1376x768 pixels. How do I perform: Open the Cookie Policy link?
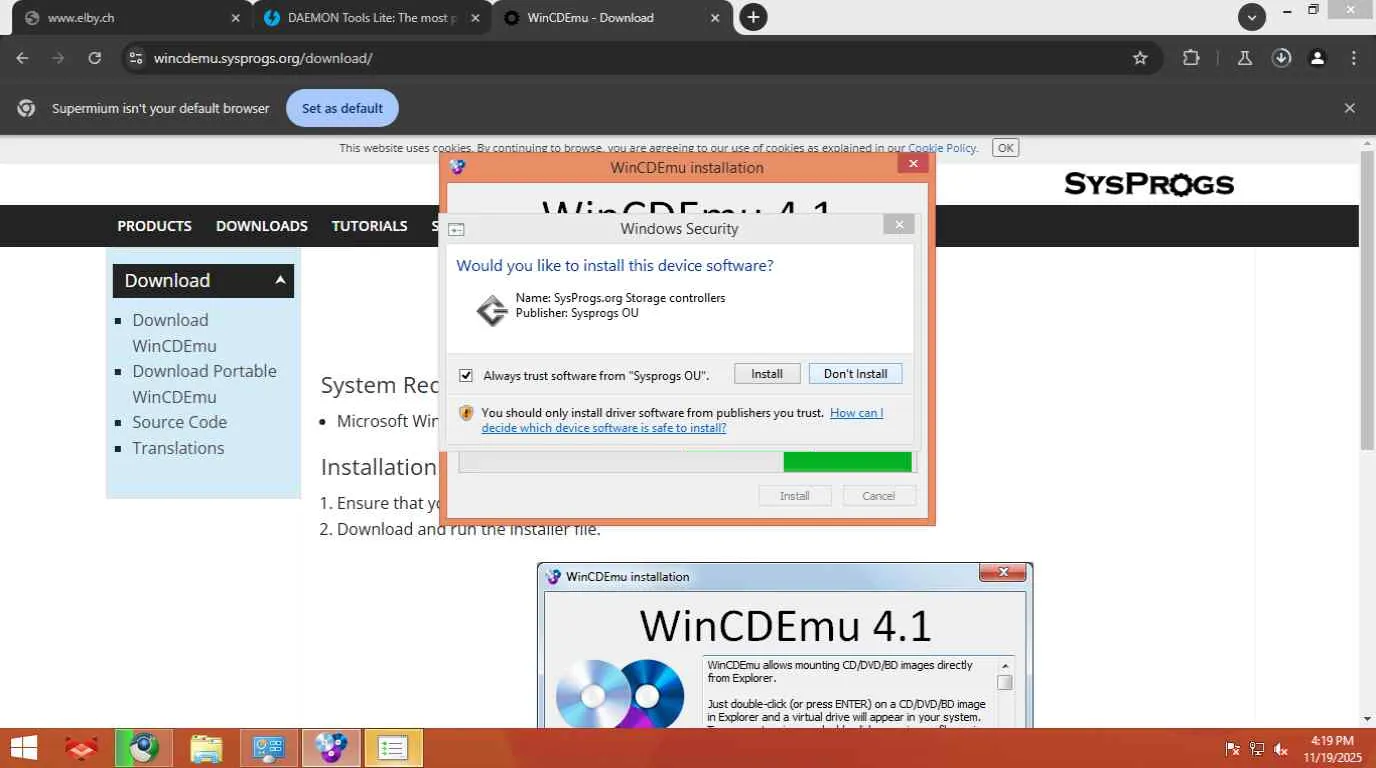pyautogui.click(x=942, y=148)
